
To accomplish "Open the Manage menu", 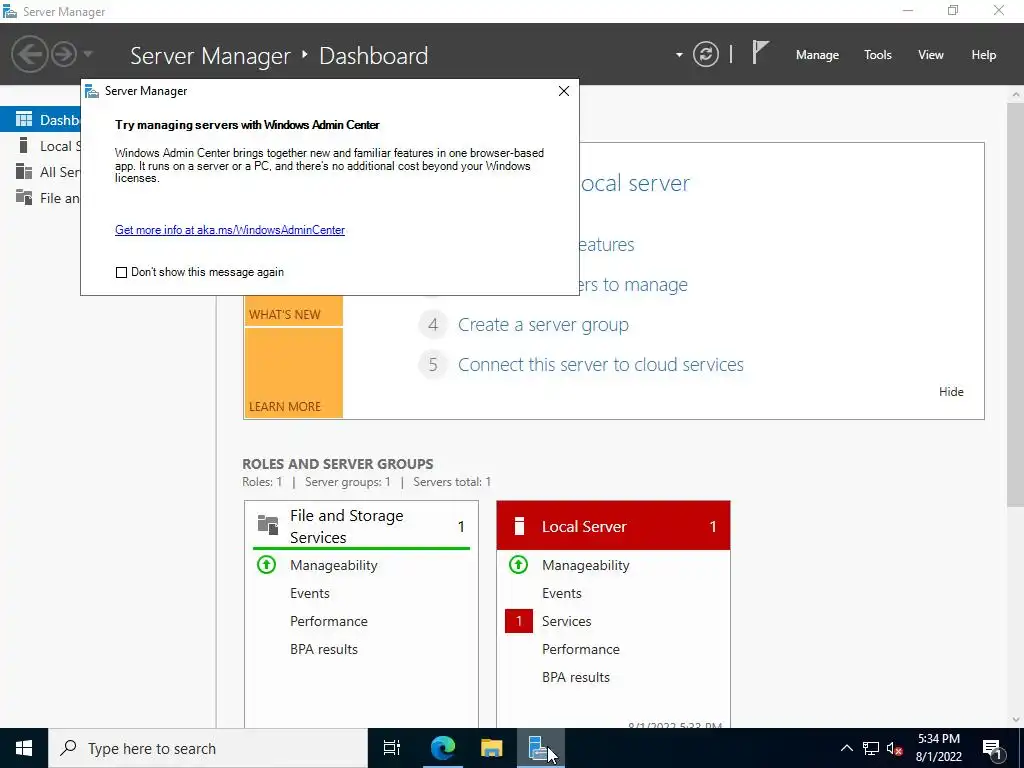I will coord(817,55).
